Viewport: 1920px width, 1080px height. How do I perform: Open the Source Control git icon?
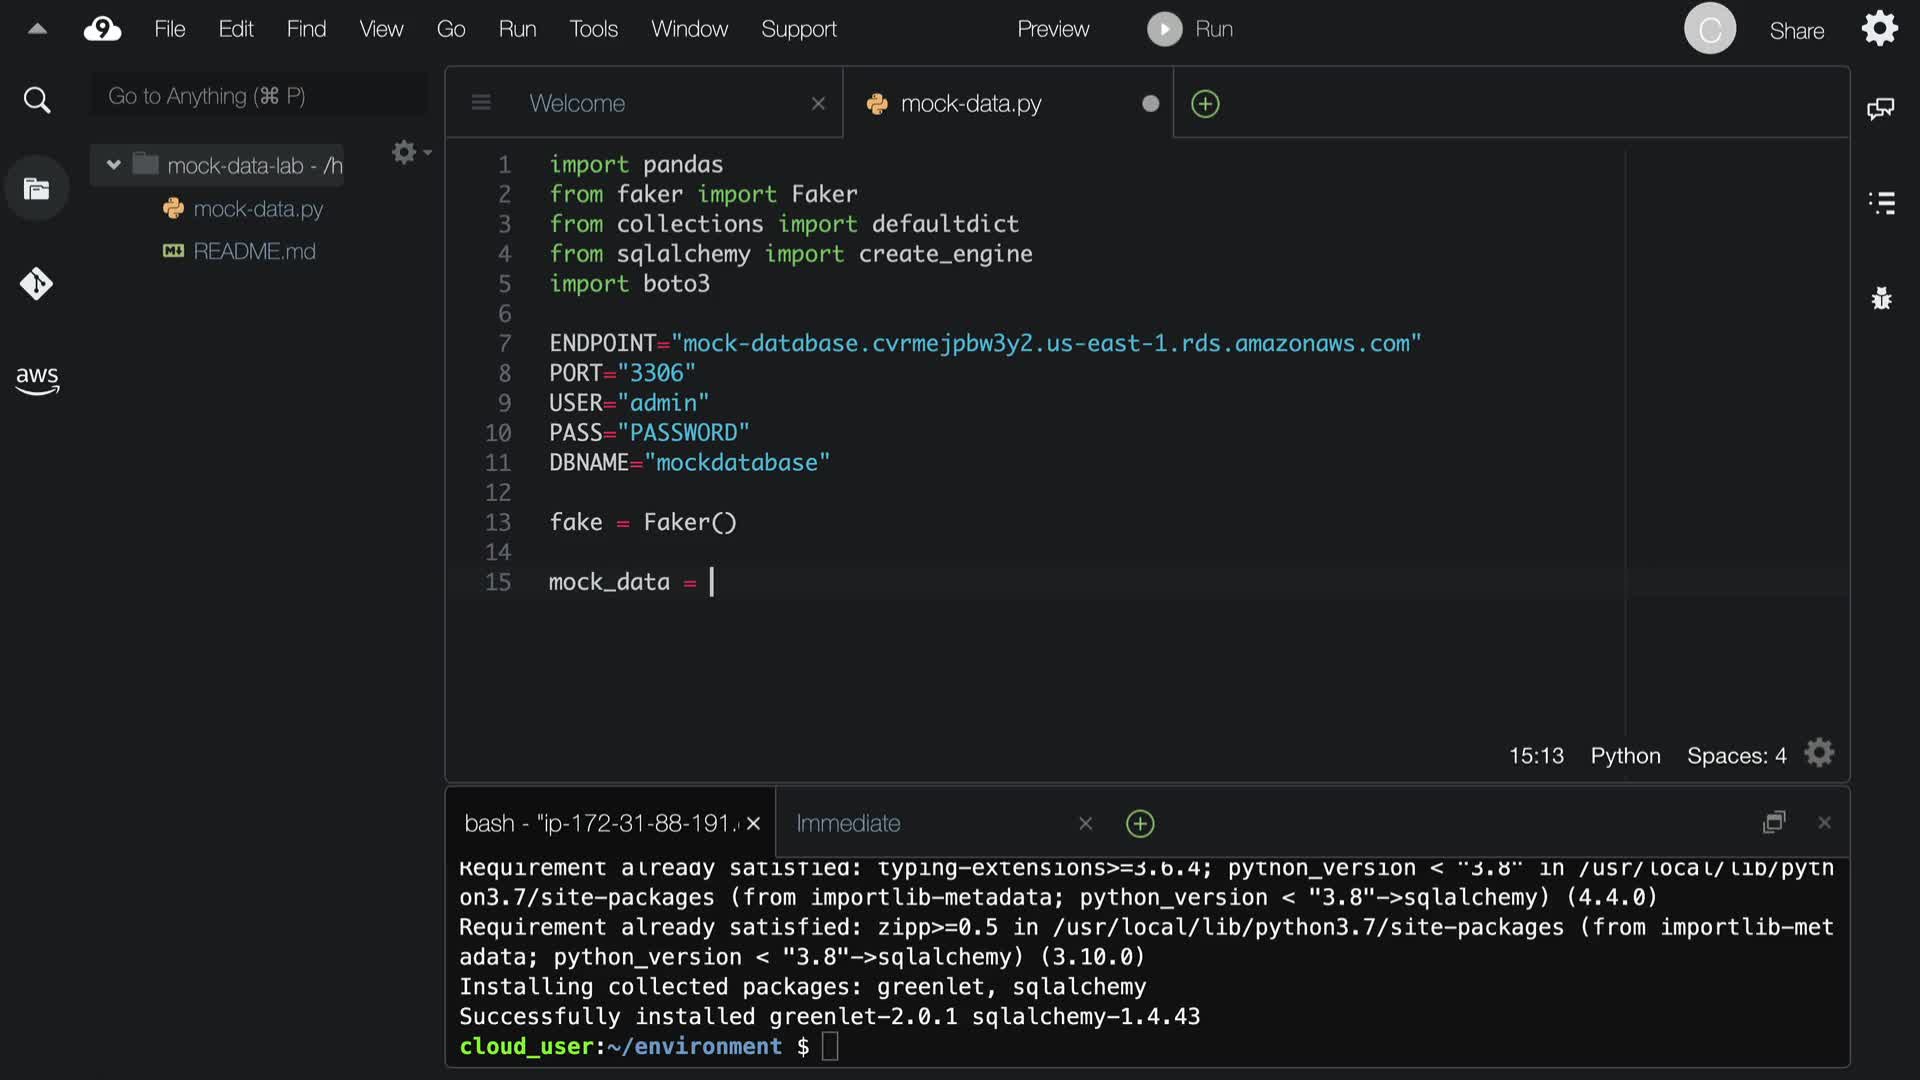point(37,284)
